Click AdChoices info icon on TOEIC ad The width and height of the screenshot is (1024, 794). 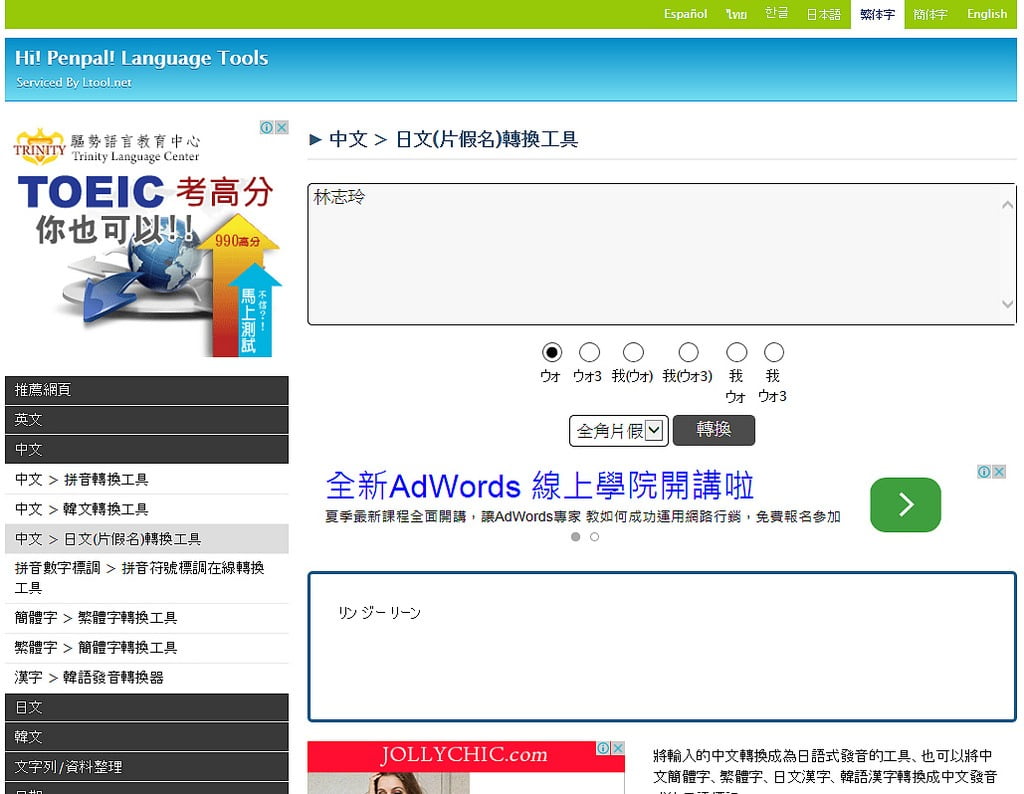tap(267, 128)
